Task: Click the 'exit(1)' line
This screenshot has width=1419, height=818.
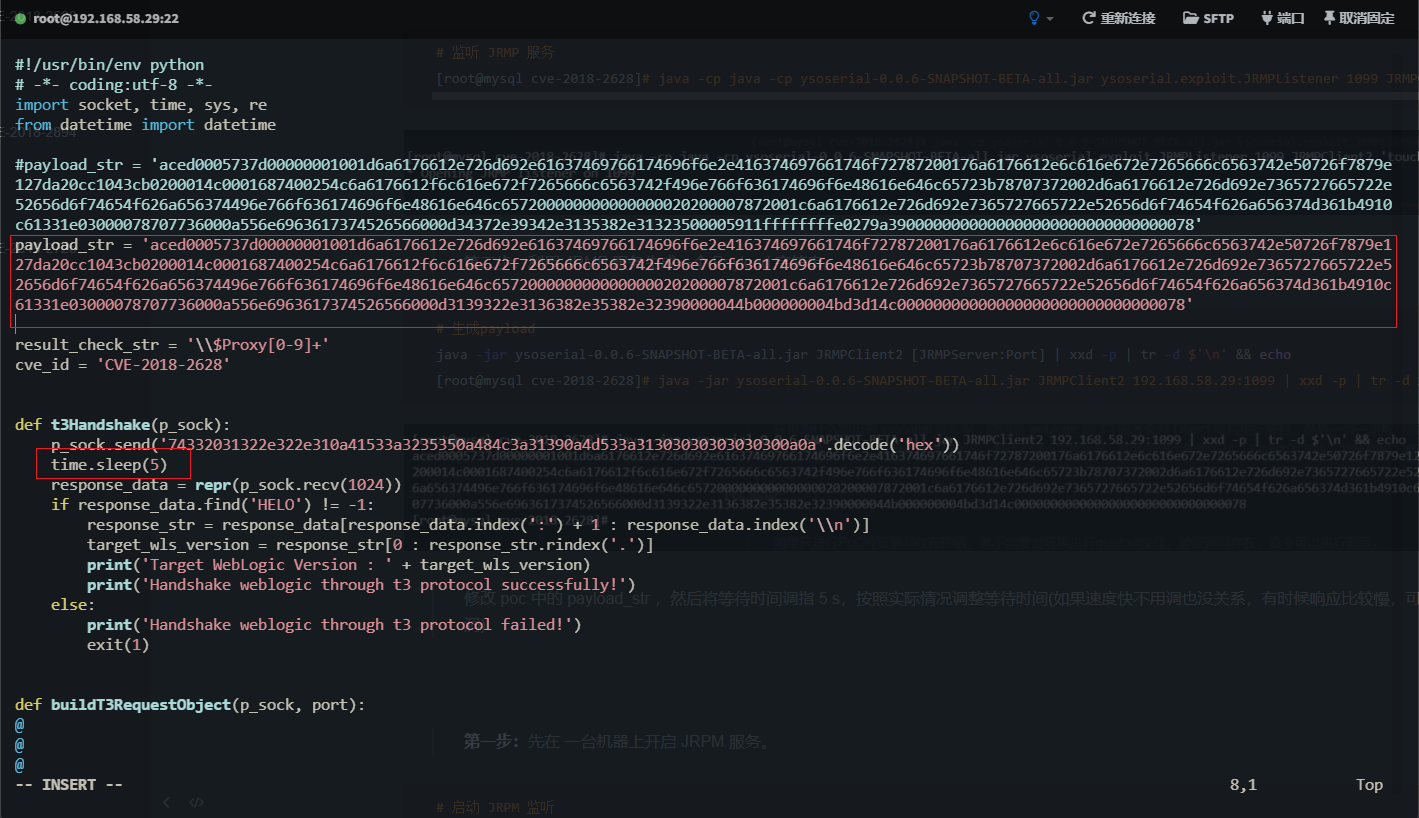Action: pos(118,645)
